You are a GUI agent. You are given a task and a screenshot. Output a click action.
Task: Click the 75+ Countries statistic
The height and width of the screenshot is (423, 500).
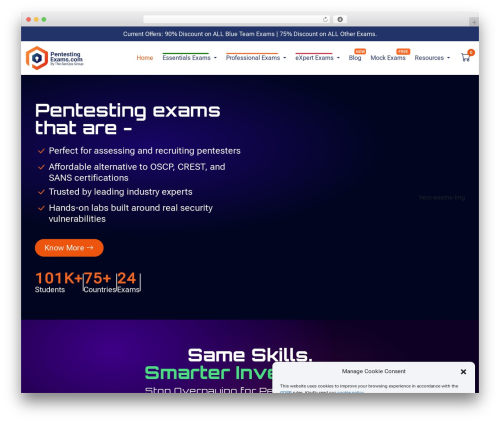[x=99, y=282]
